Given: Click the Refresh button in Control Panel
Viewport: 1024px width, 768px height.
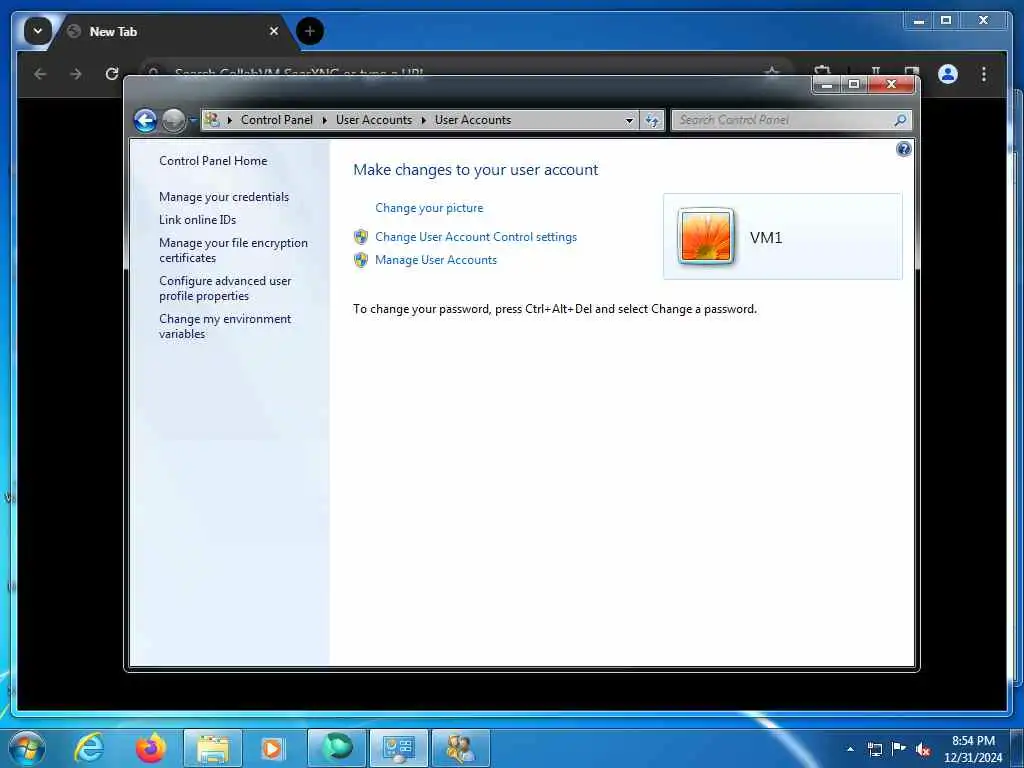Looking at the screenshot, I should coord(652,120).
